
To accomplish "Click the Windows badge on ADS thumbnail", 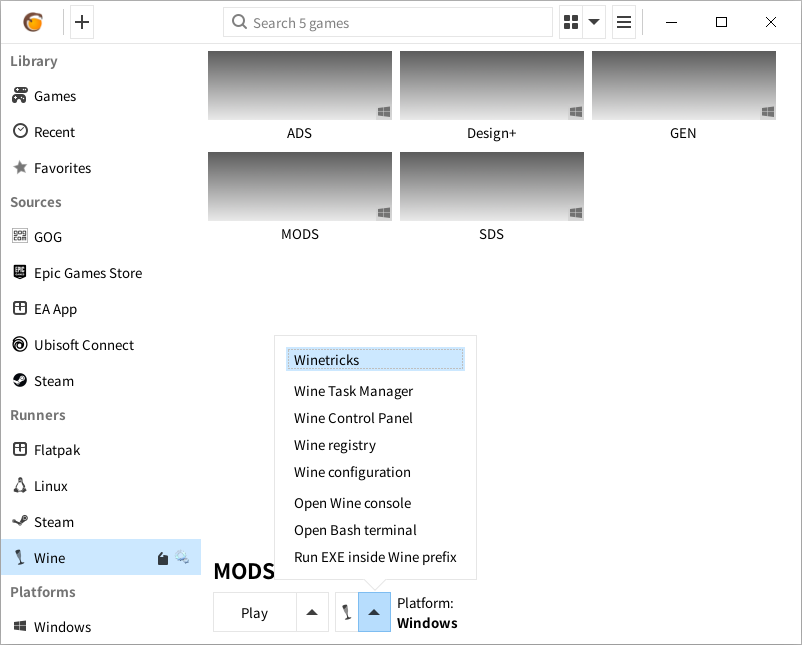I will click(x=384, y=112).
